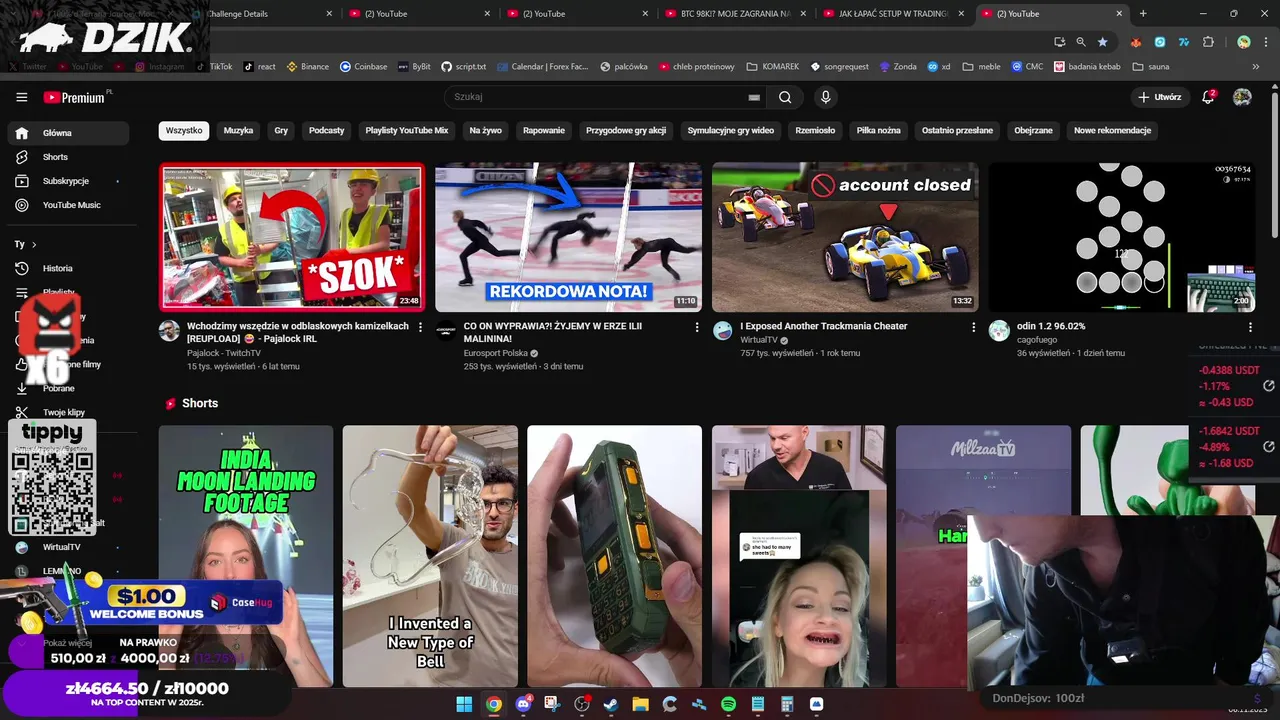Open File Explorer from the taskbar
This screenshot has height=720, width=1280.
(640, 704)
